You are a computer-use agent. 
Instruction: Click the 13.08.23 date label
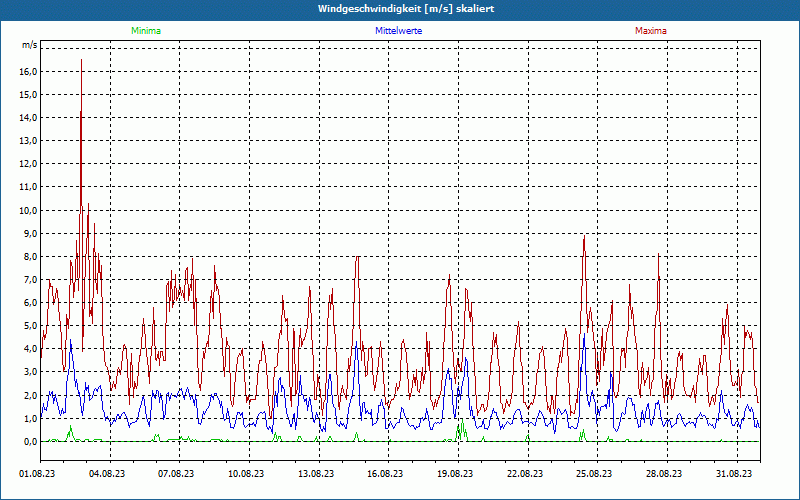click(316, 474)
